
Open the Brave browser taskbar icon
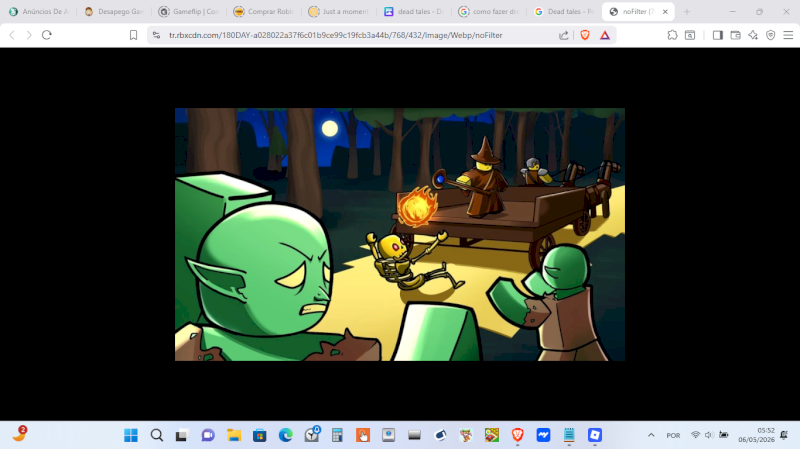click(517, 435)
